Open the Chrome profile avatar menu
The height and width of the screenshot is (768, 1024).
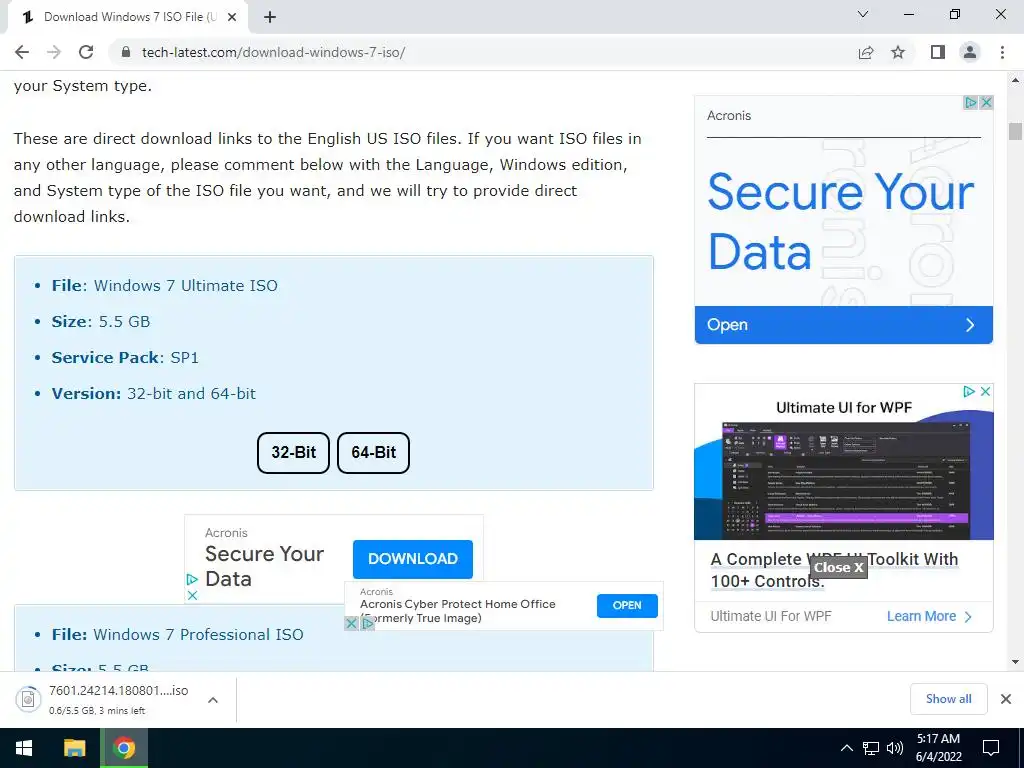970,52
